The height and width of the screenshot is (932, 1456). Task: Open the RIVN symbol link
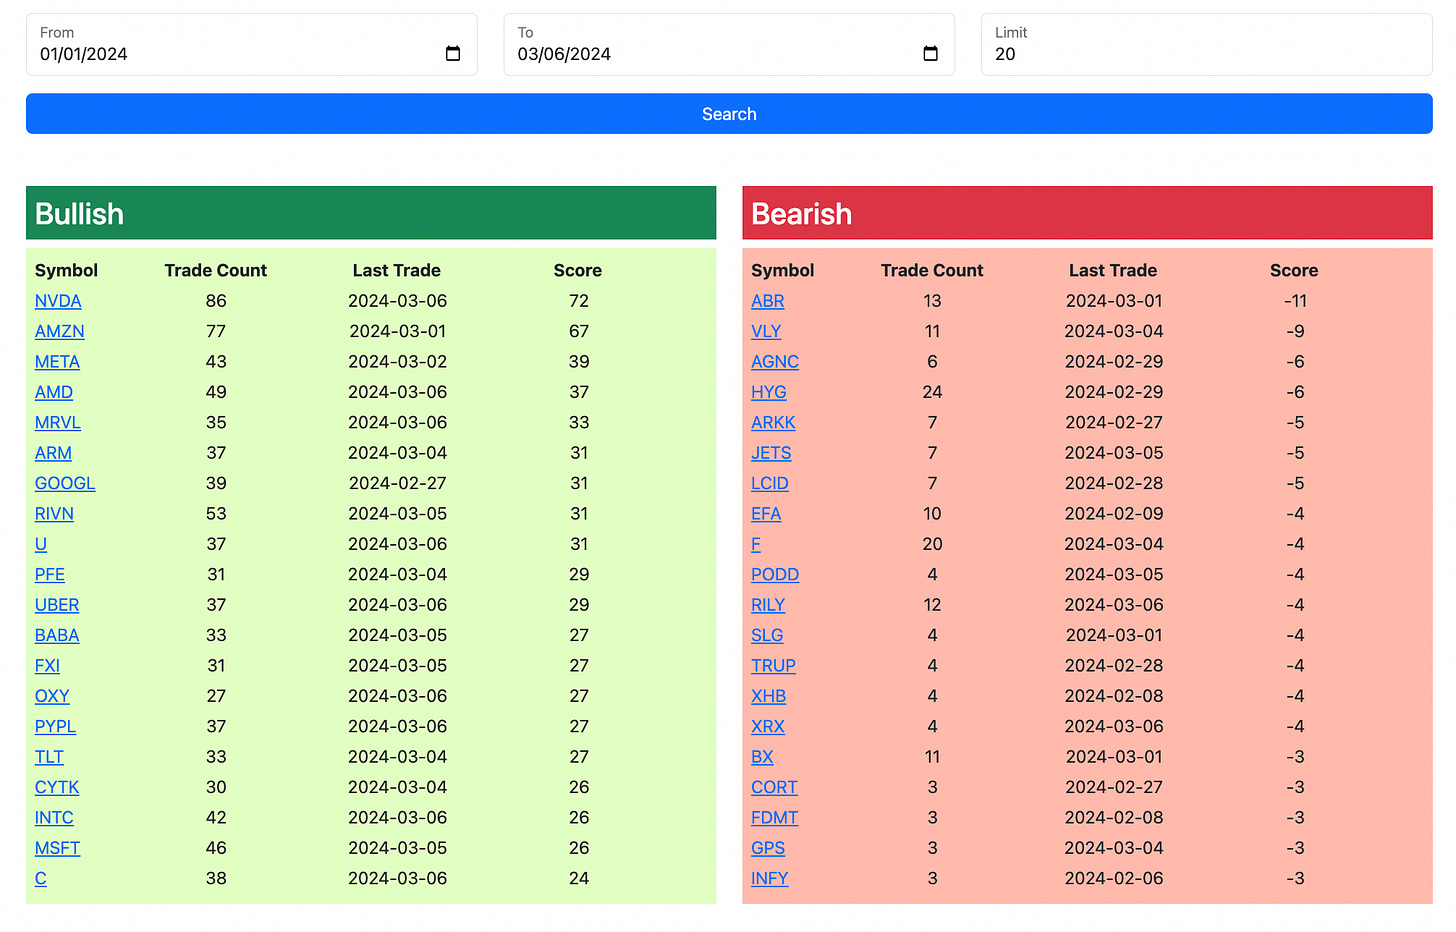tap(54, 514)
